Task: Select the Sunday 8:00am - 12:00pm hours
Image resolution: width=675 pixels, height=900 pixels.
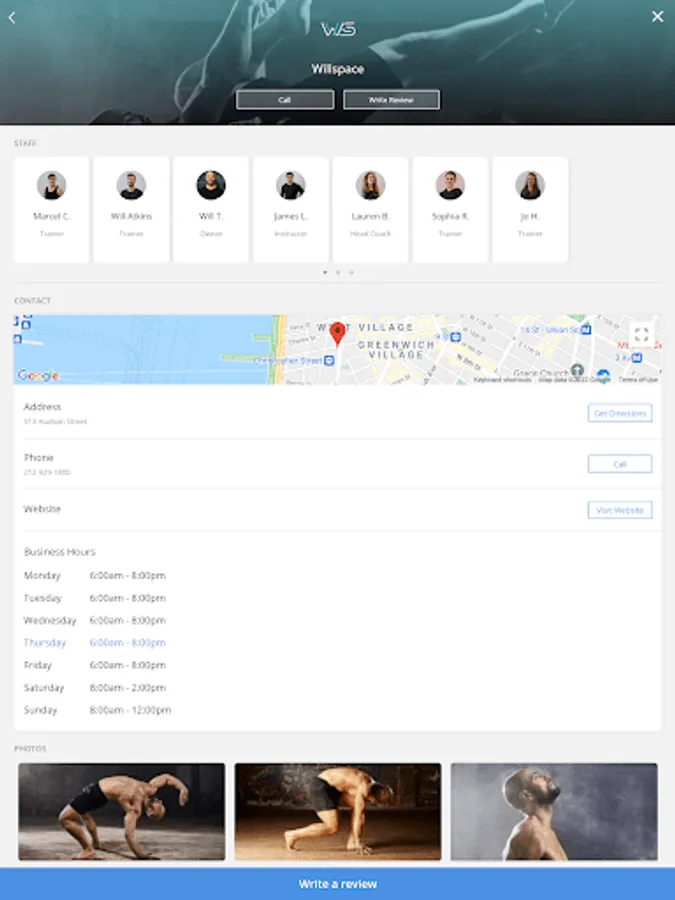Action: (x=130, y=710)
